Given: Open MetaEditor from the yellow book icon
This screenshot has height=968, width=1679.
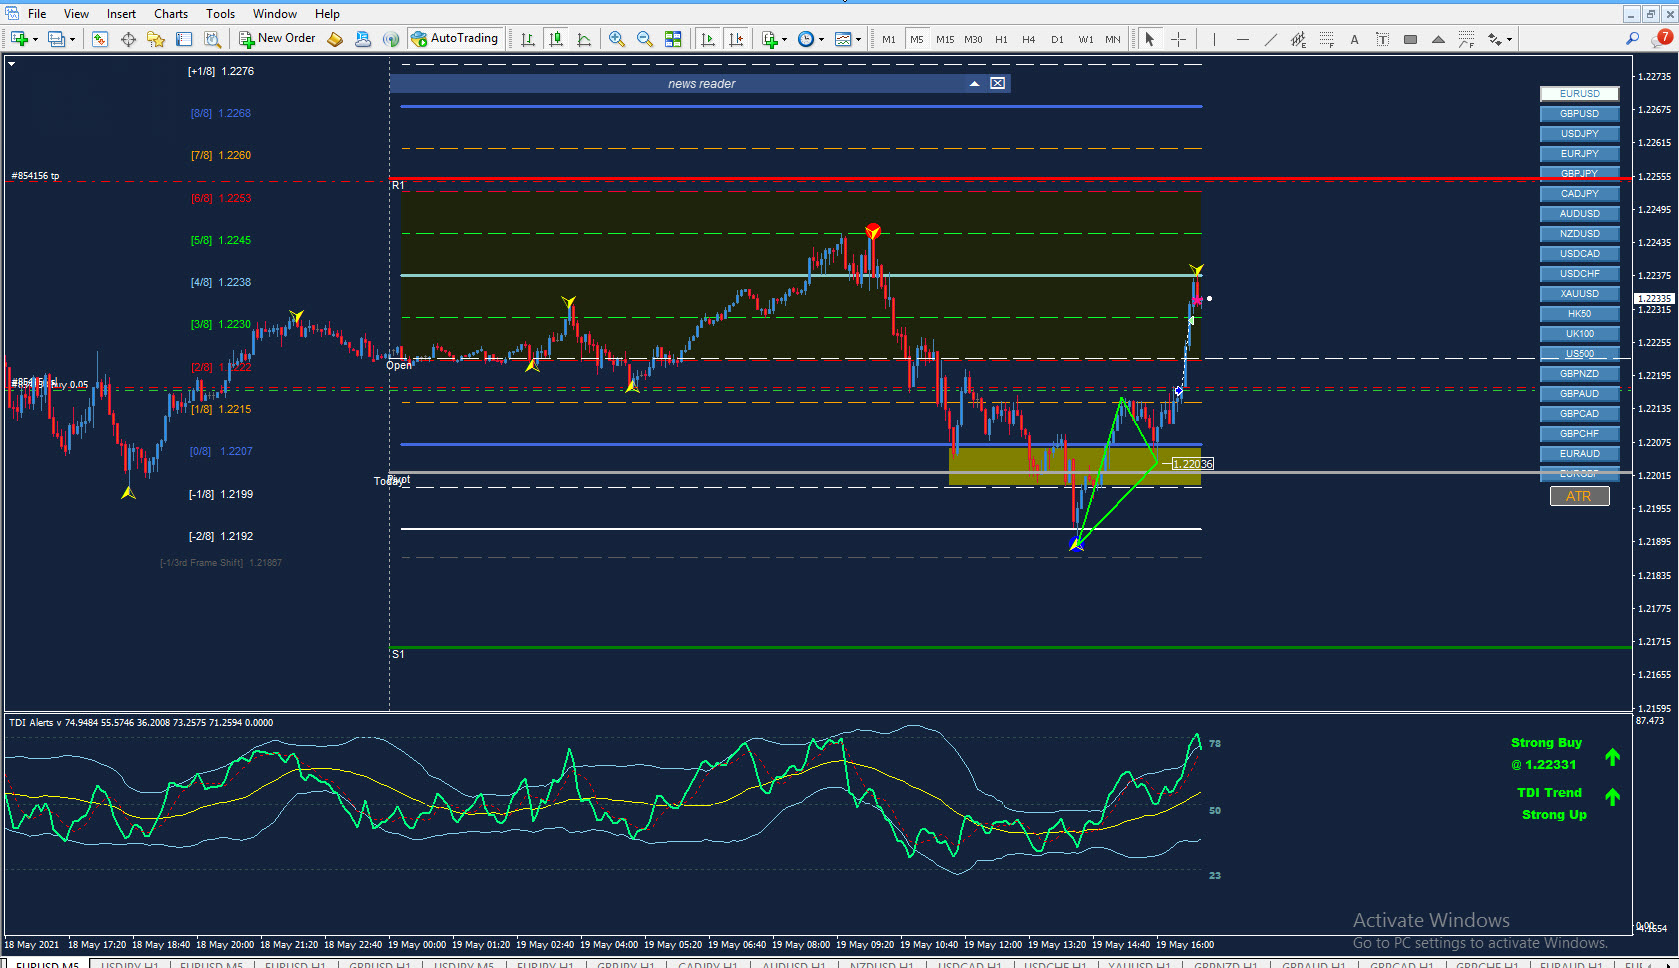Looking at the screenshot, I should [335, 39].
